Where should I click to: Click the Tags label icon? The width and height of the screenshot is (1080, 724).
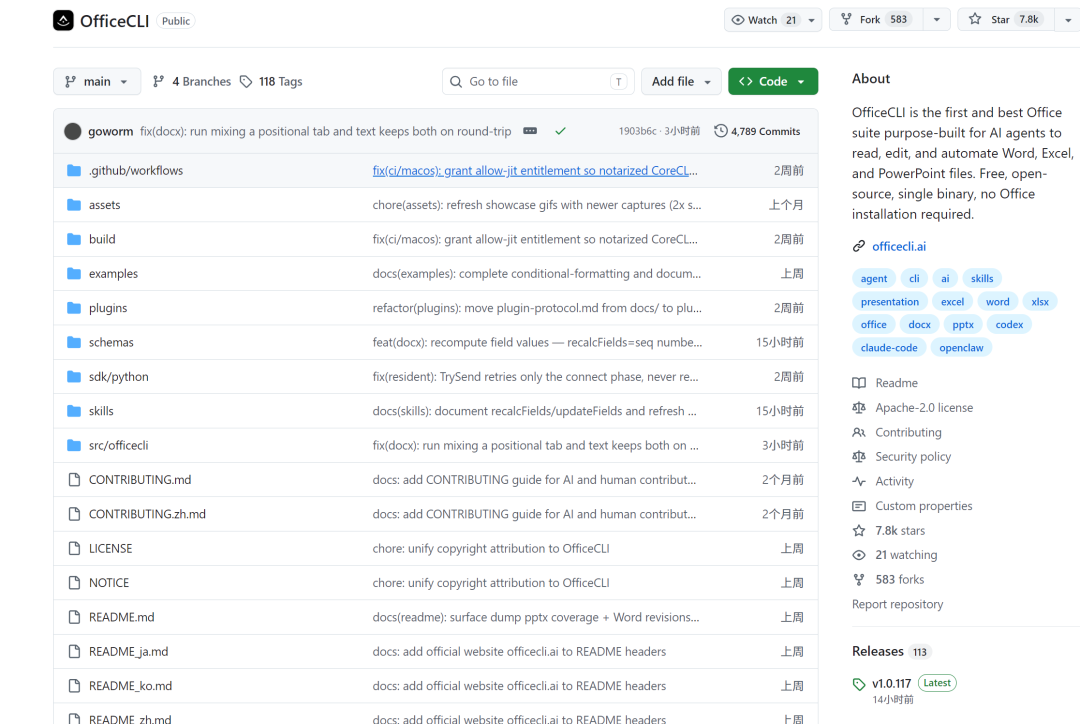[x=246, y=81]
